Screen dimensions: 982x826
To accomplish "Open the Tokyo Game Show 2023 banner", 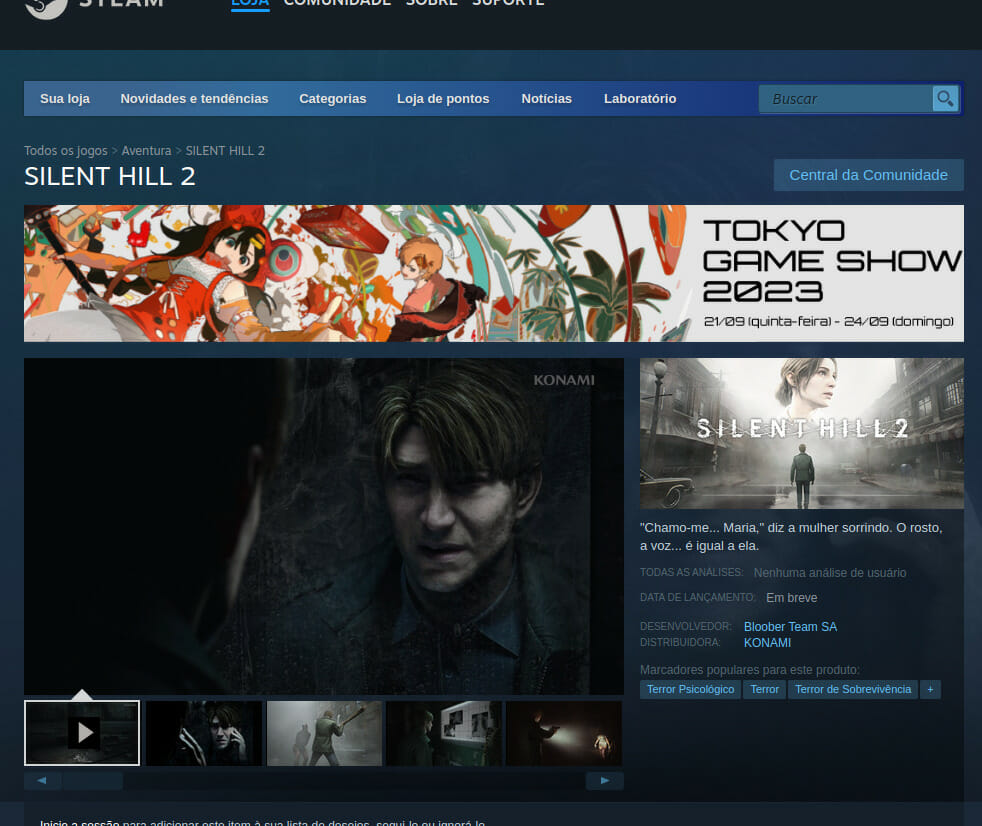I will click(x=494, y=273).
